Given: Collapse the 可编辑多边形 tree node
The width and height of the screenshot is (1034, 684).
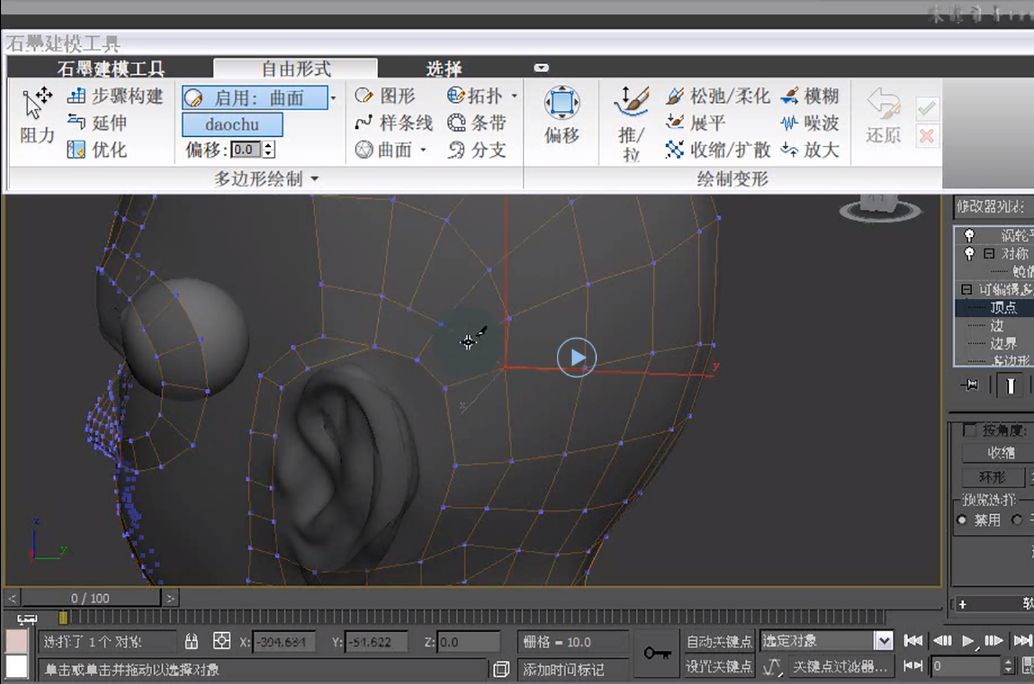Looking at the screenshot, I should pyautogui.click(x=966, y=289).
